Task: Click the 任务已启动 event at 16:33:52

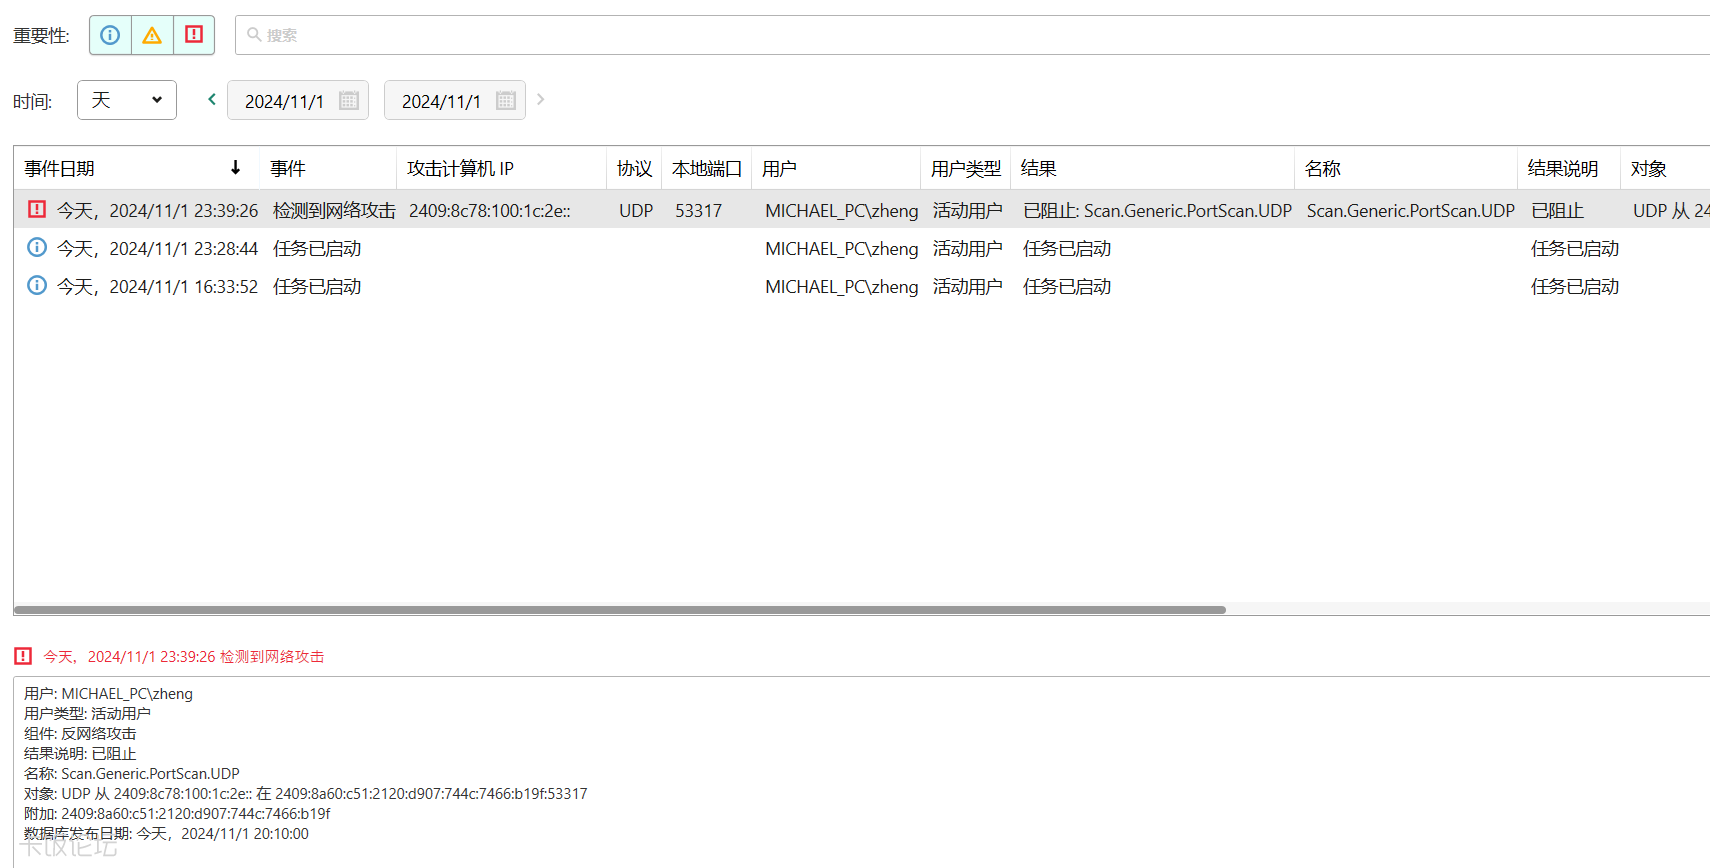Action: tap(317, 286)
